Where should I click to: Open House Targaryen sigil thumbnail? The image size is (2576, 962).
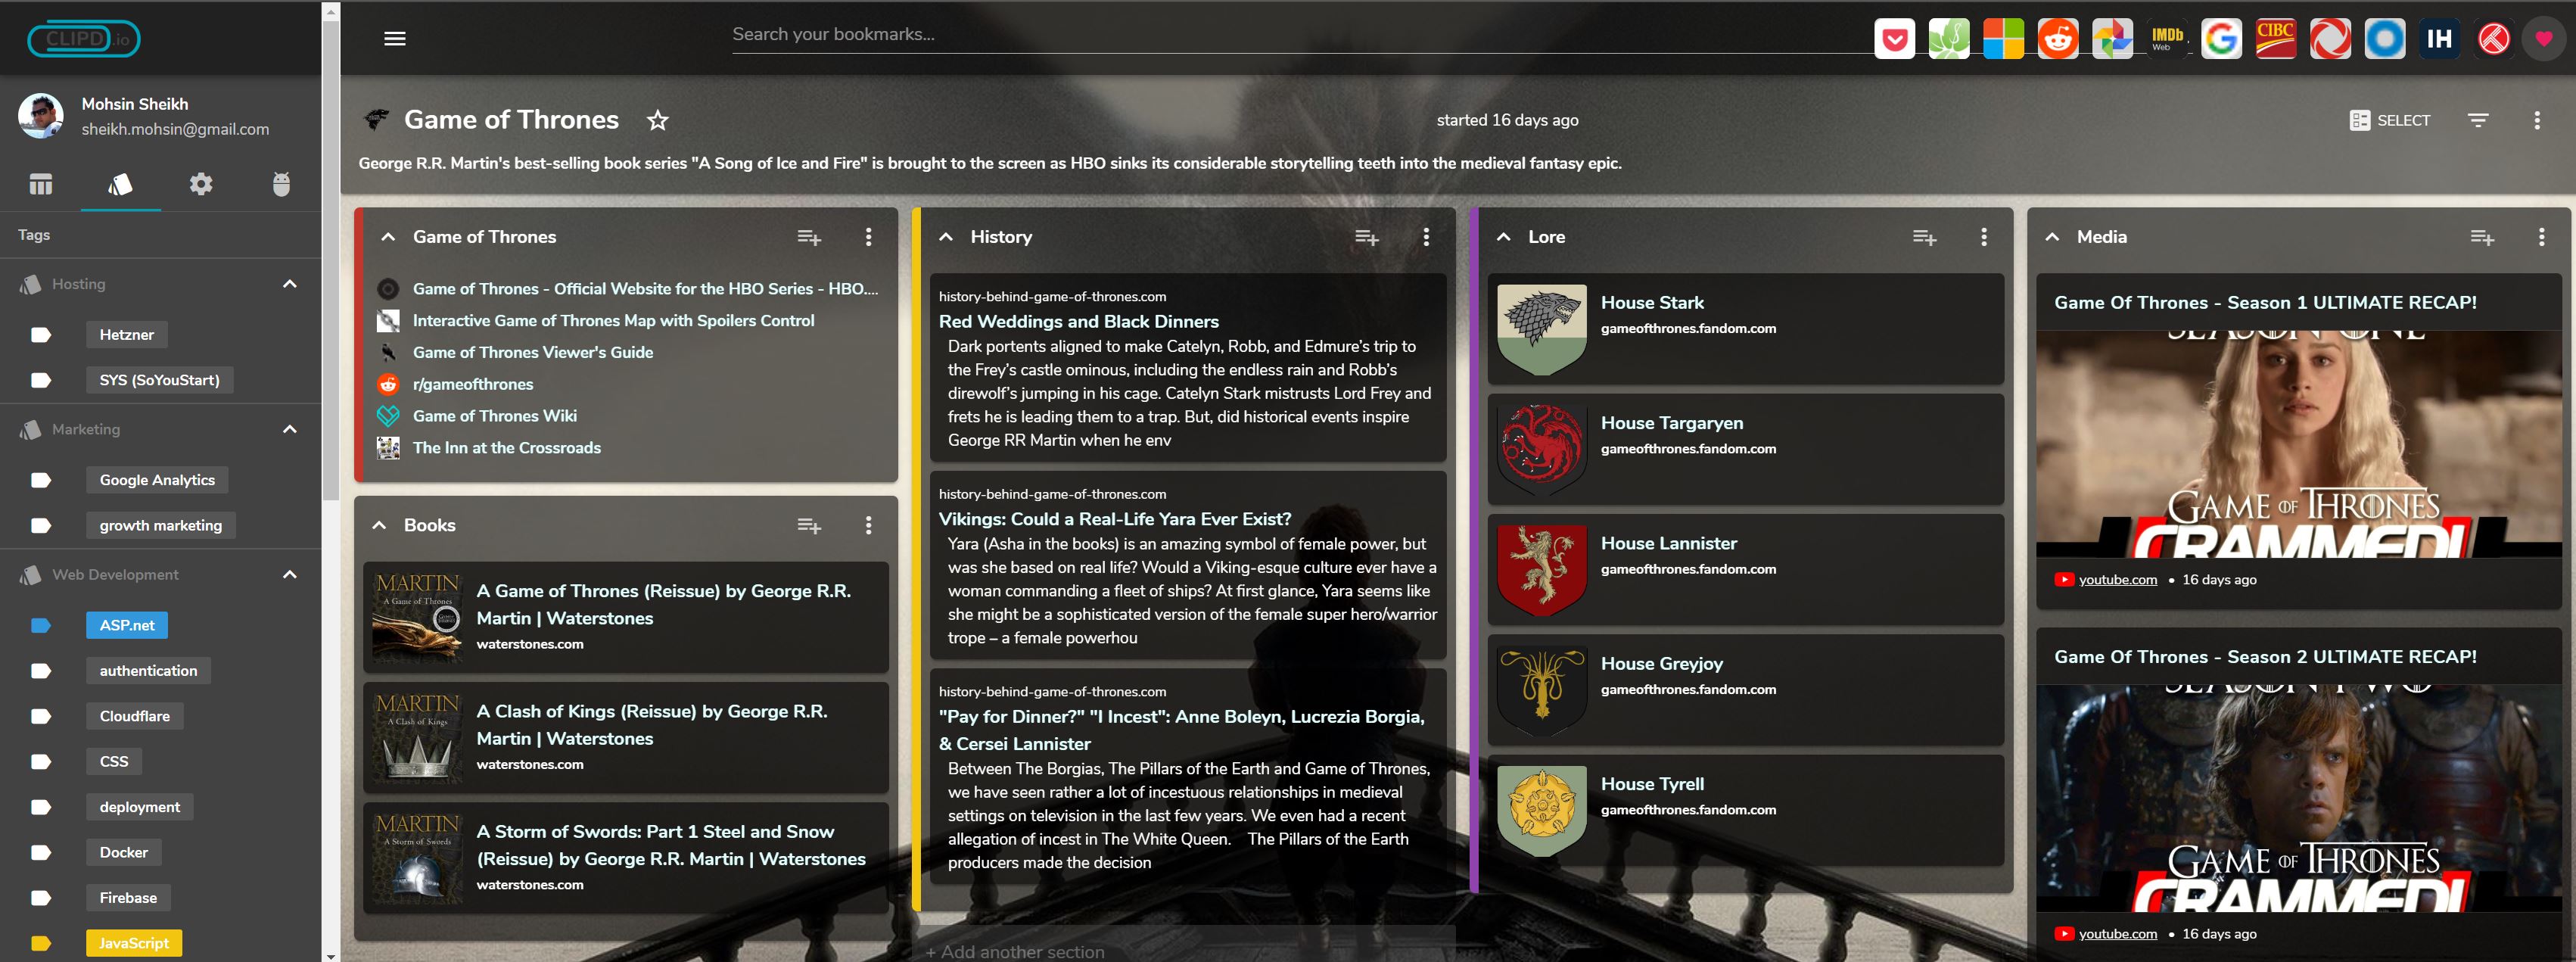(x=1542, y=448)
